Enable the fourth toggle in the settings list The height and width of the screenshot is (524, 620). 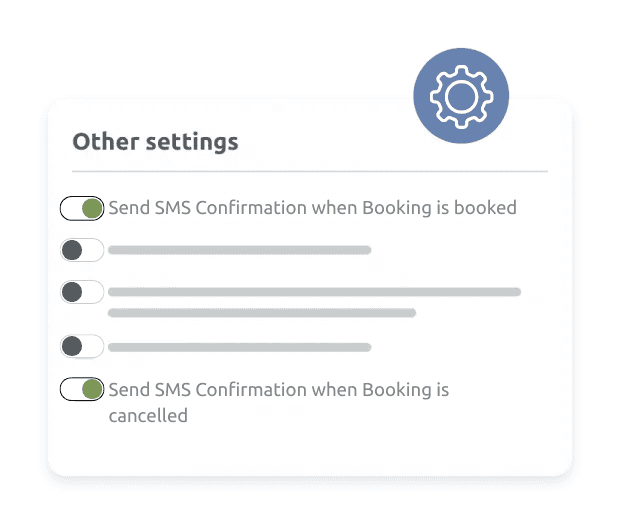[x=82, y=347]
